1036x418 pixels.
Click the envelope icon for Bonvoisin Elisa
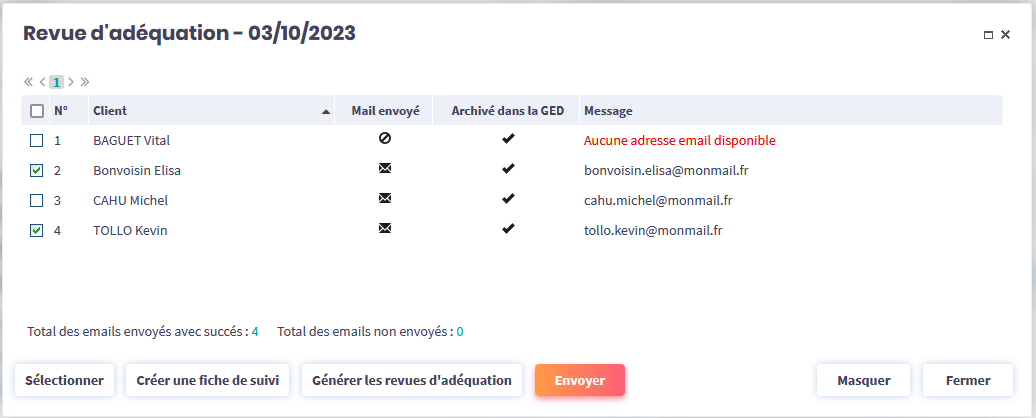click(x=385, y=169)
